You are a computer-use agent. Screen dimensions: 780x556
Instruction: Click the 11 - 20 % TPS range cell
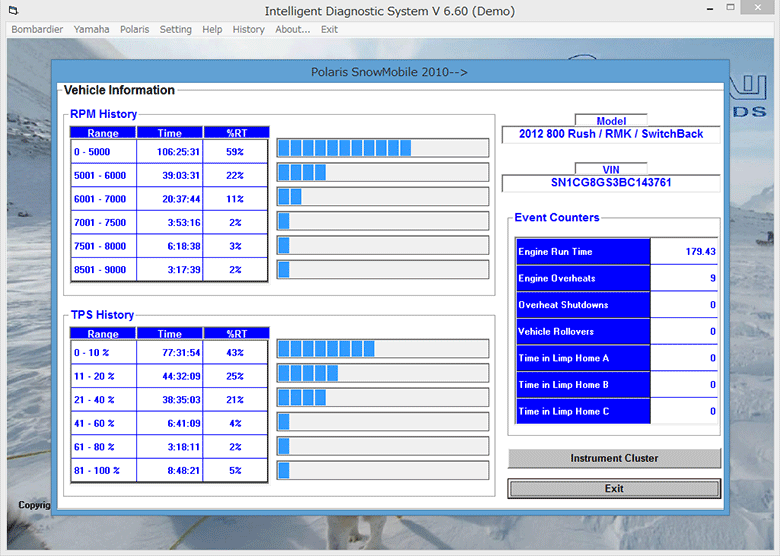pos(103,376)
